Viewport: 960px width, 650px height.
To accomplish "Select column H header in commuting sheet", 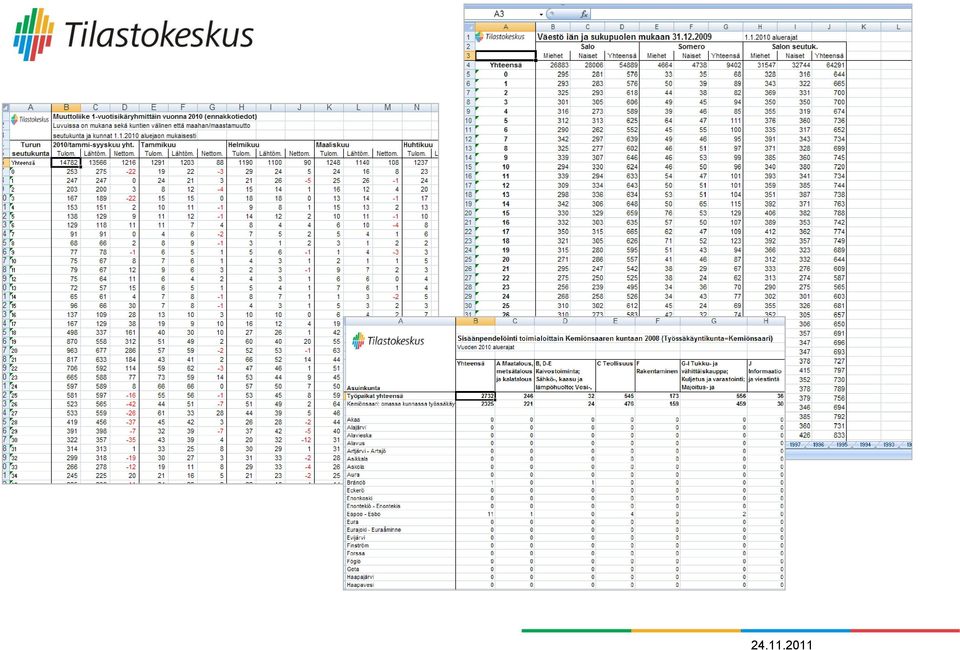I will 765,321.
